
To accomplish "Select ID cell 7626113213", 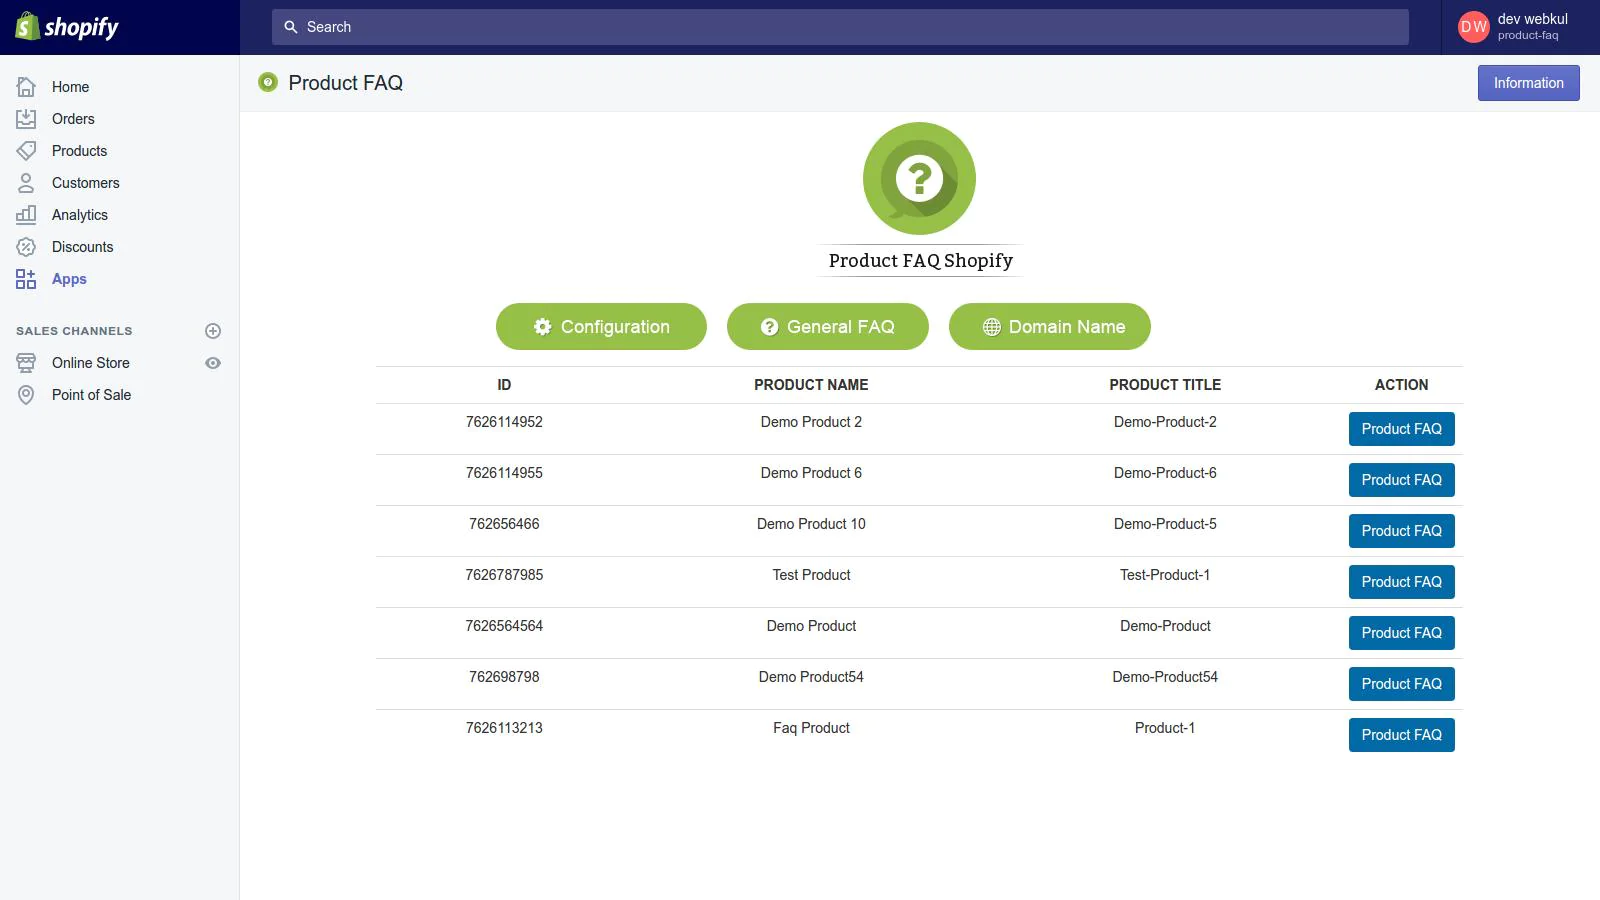I will tap(504, 728).
